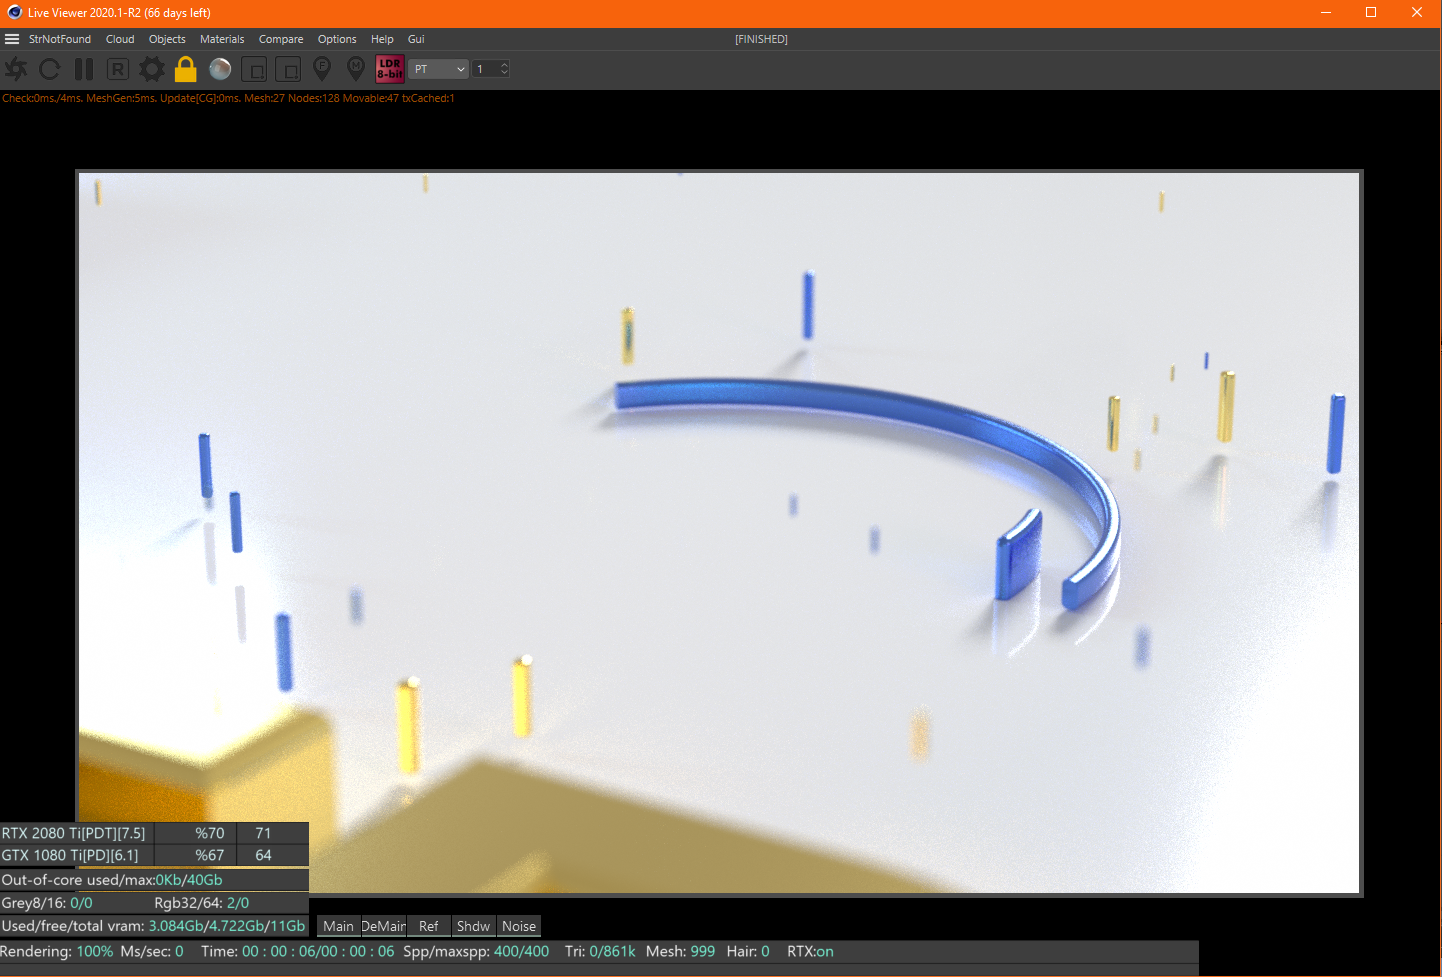Click the orange Check/MeshGen stats line
1442x977 pixels.
coord(228,98)
